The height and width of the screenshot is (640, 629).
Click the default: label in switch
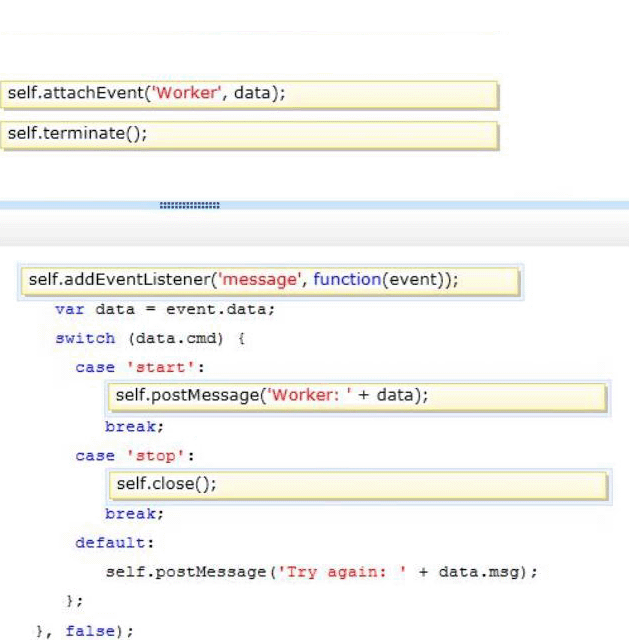pos(114,542)
